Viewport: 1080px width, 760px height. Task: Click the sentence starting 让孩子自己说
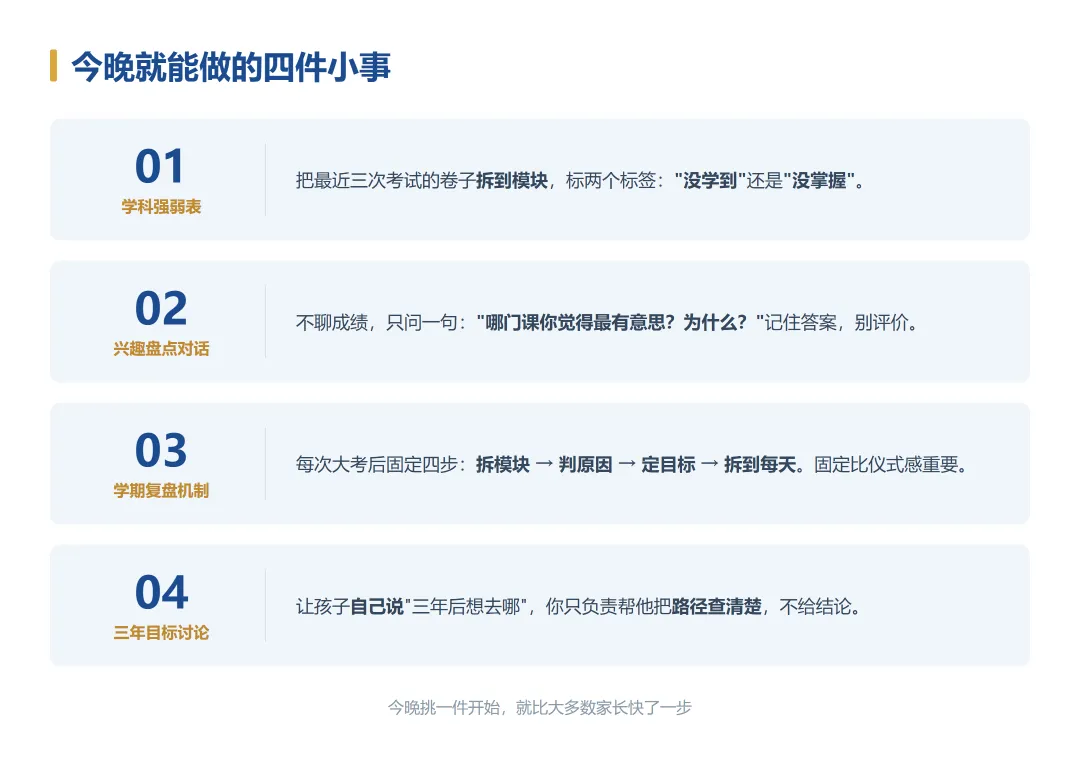[578, 606]
